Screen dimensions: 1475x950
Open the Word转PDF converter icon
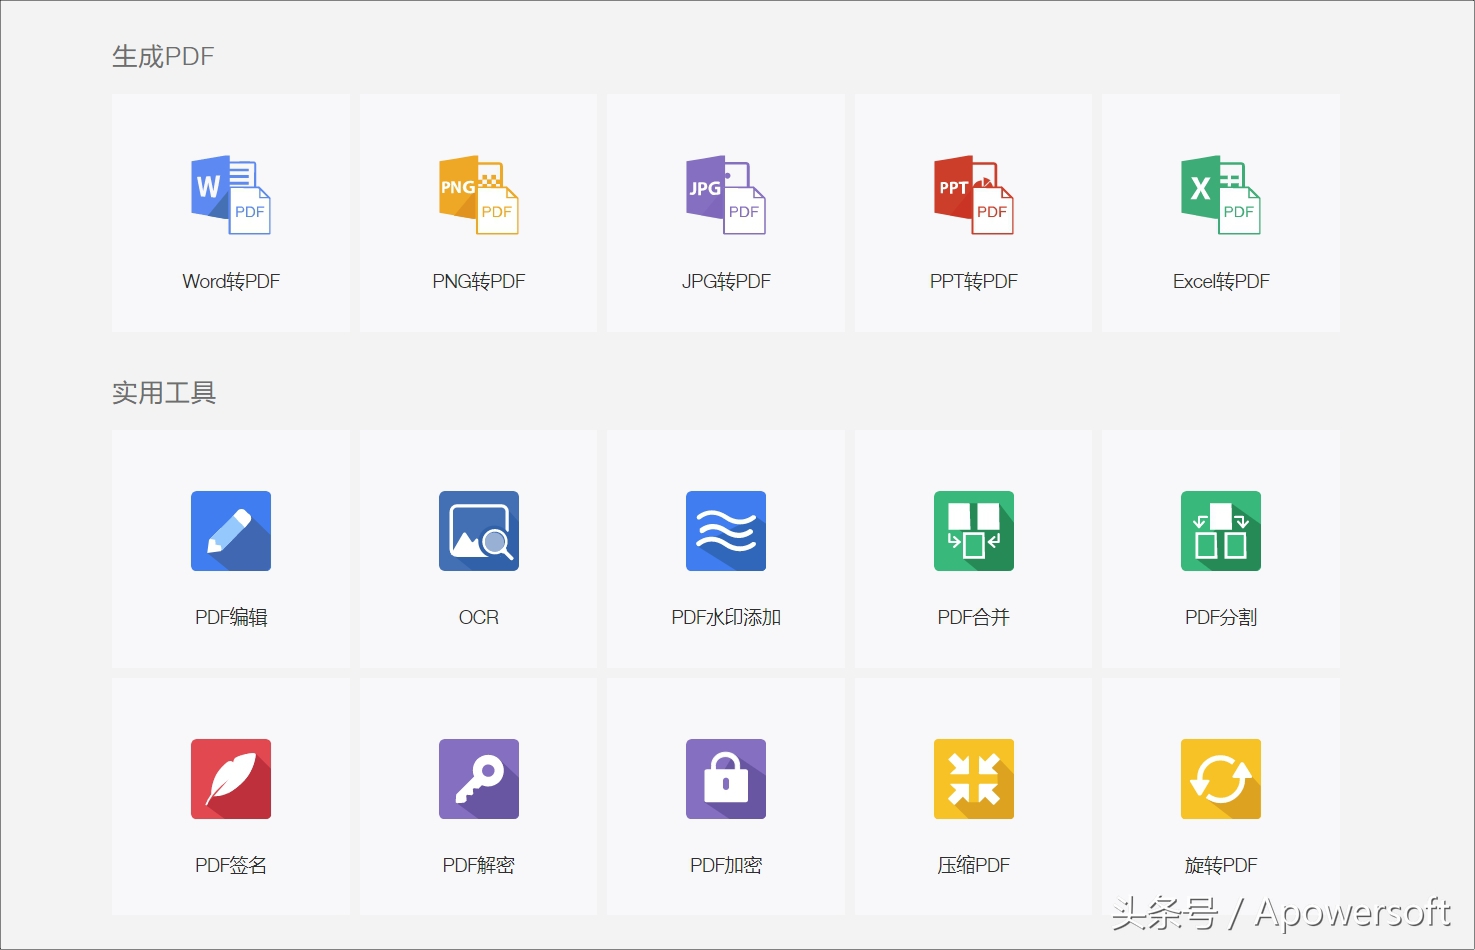(x=231, y=195)
